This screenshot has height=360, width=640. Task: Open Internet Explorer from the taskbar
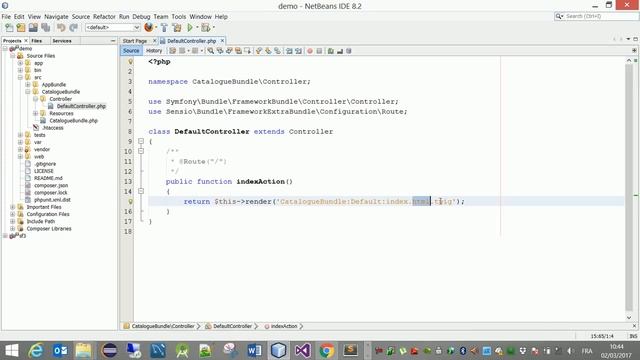pos(36,351)
